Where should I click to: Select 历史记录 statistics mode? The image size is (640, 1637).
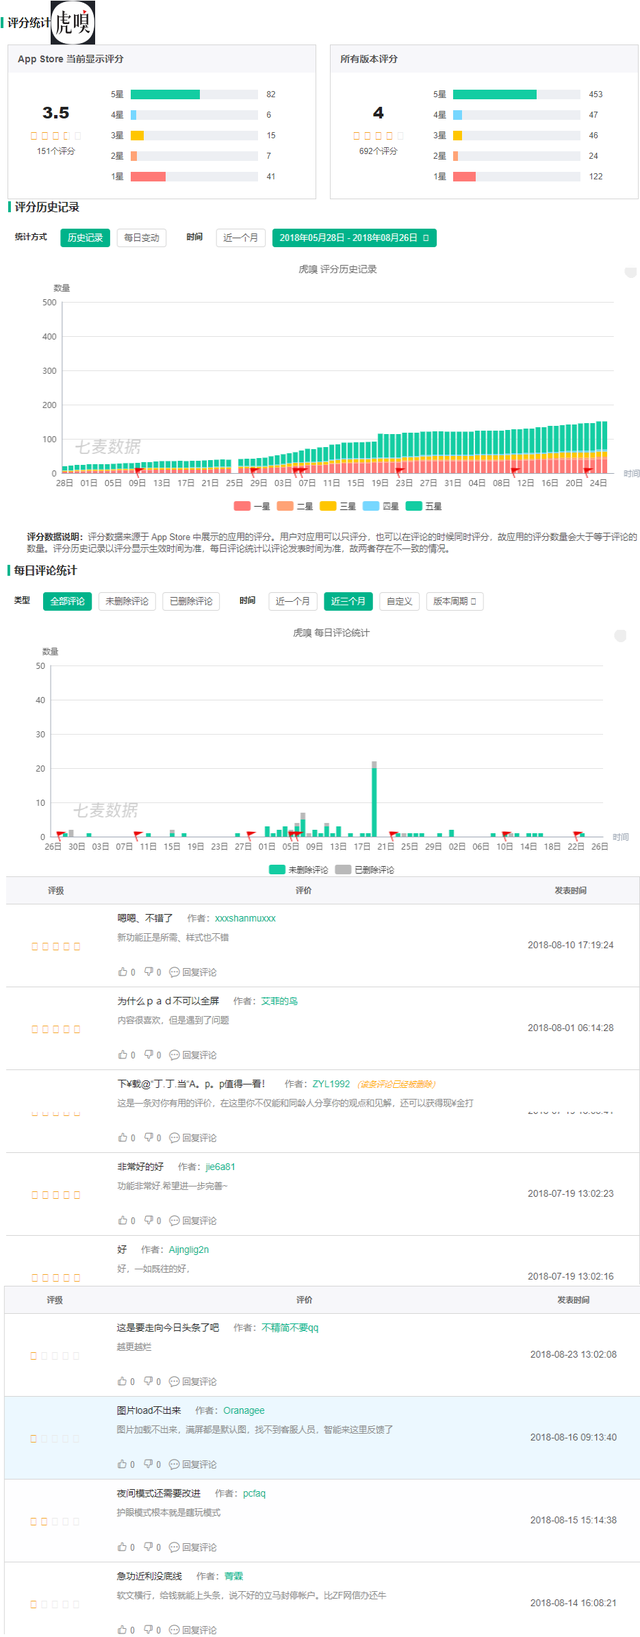point(86,238)
